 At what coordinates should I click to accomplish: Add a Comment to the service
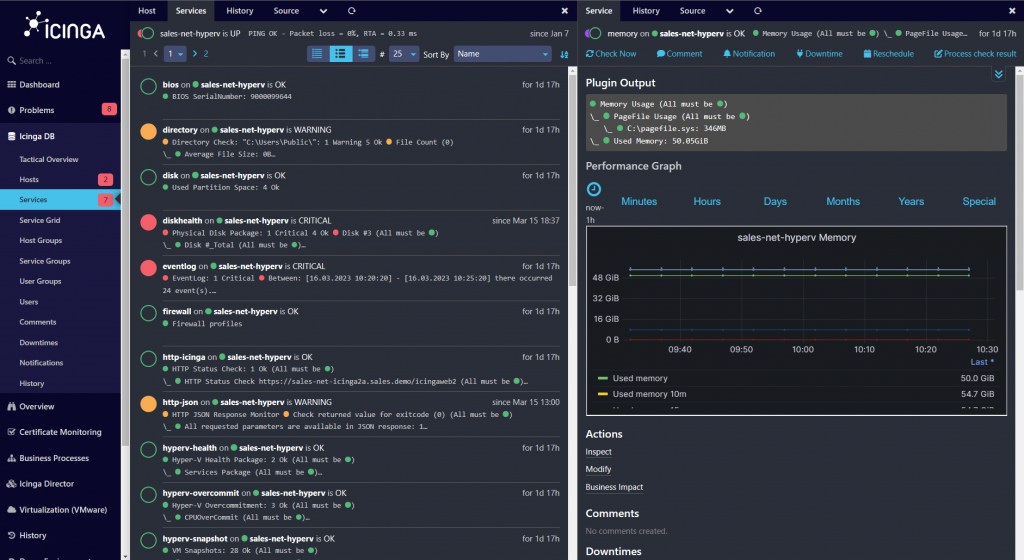point(679,54)
